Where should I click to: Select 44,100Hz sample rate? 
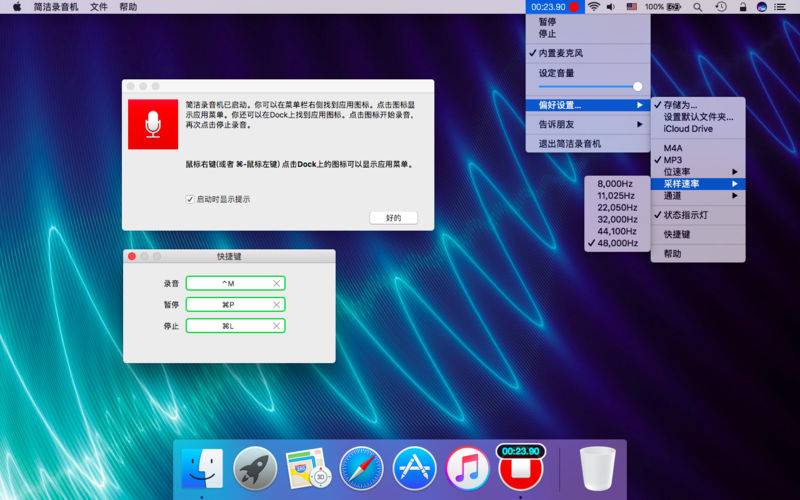(x=617, y=231)
